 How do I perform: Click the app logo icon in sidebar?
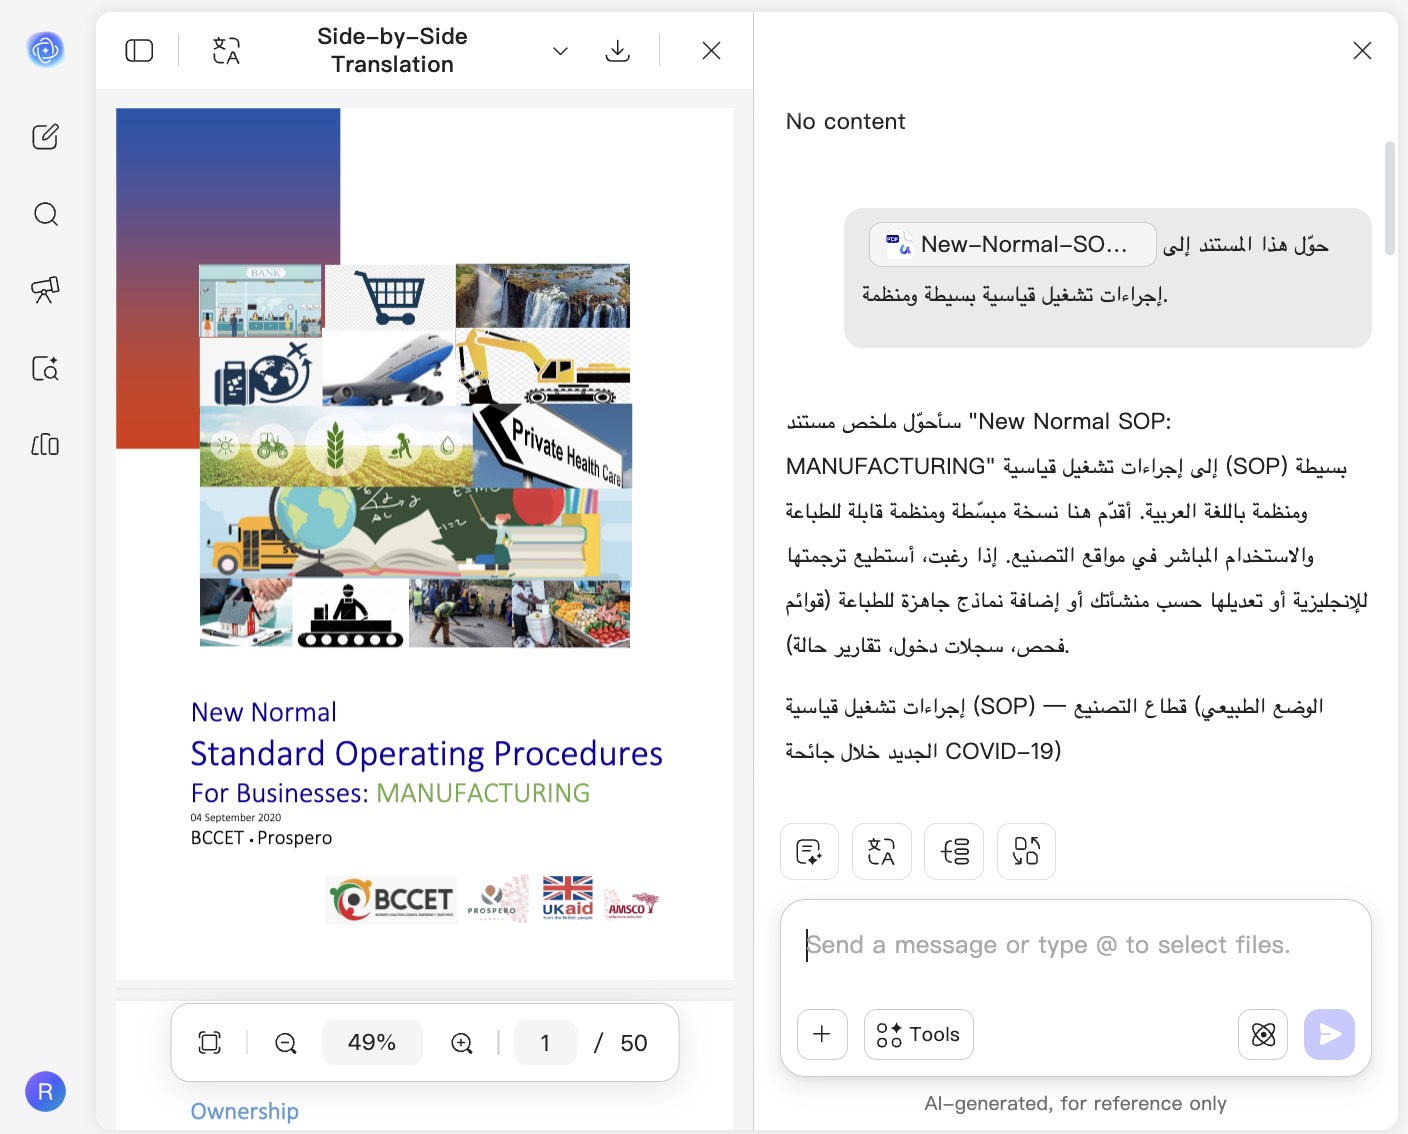coord(45,49)
